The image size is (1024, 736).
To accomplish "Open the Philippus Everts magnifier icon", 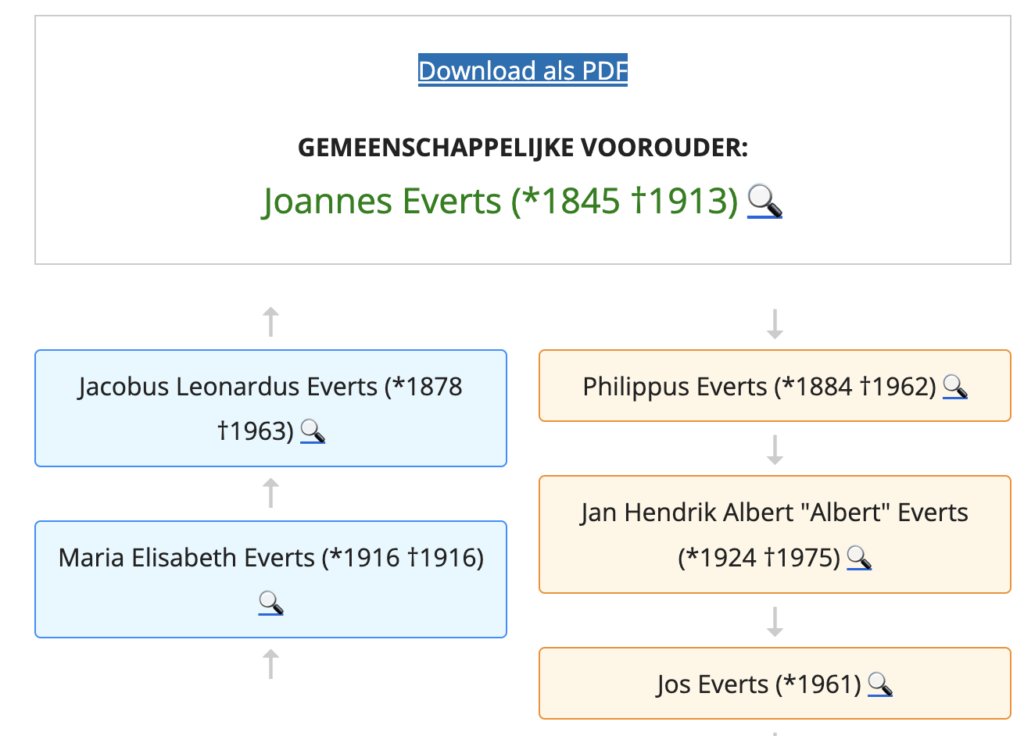I will (954, 386).
